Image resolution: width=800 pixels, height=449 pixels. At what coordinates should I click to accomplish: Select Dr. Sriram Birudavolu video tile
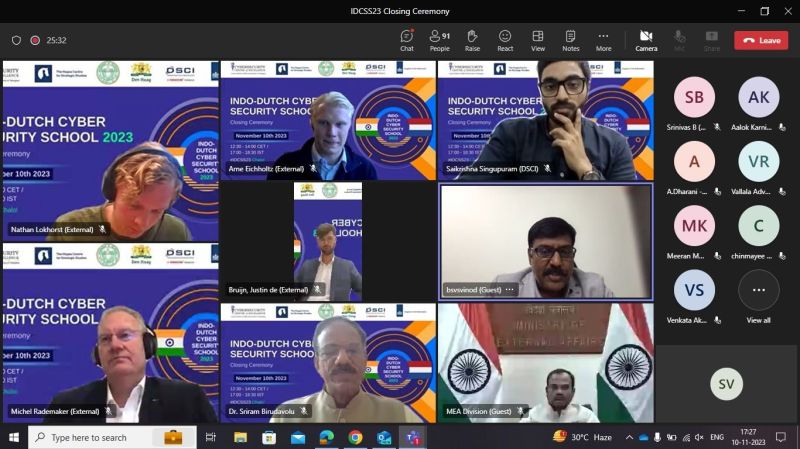coord(328,363)
